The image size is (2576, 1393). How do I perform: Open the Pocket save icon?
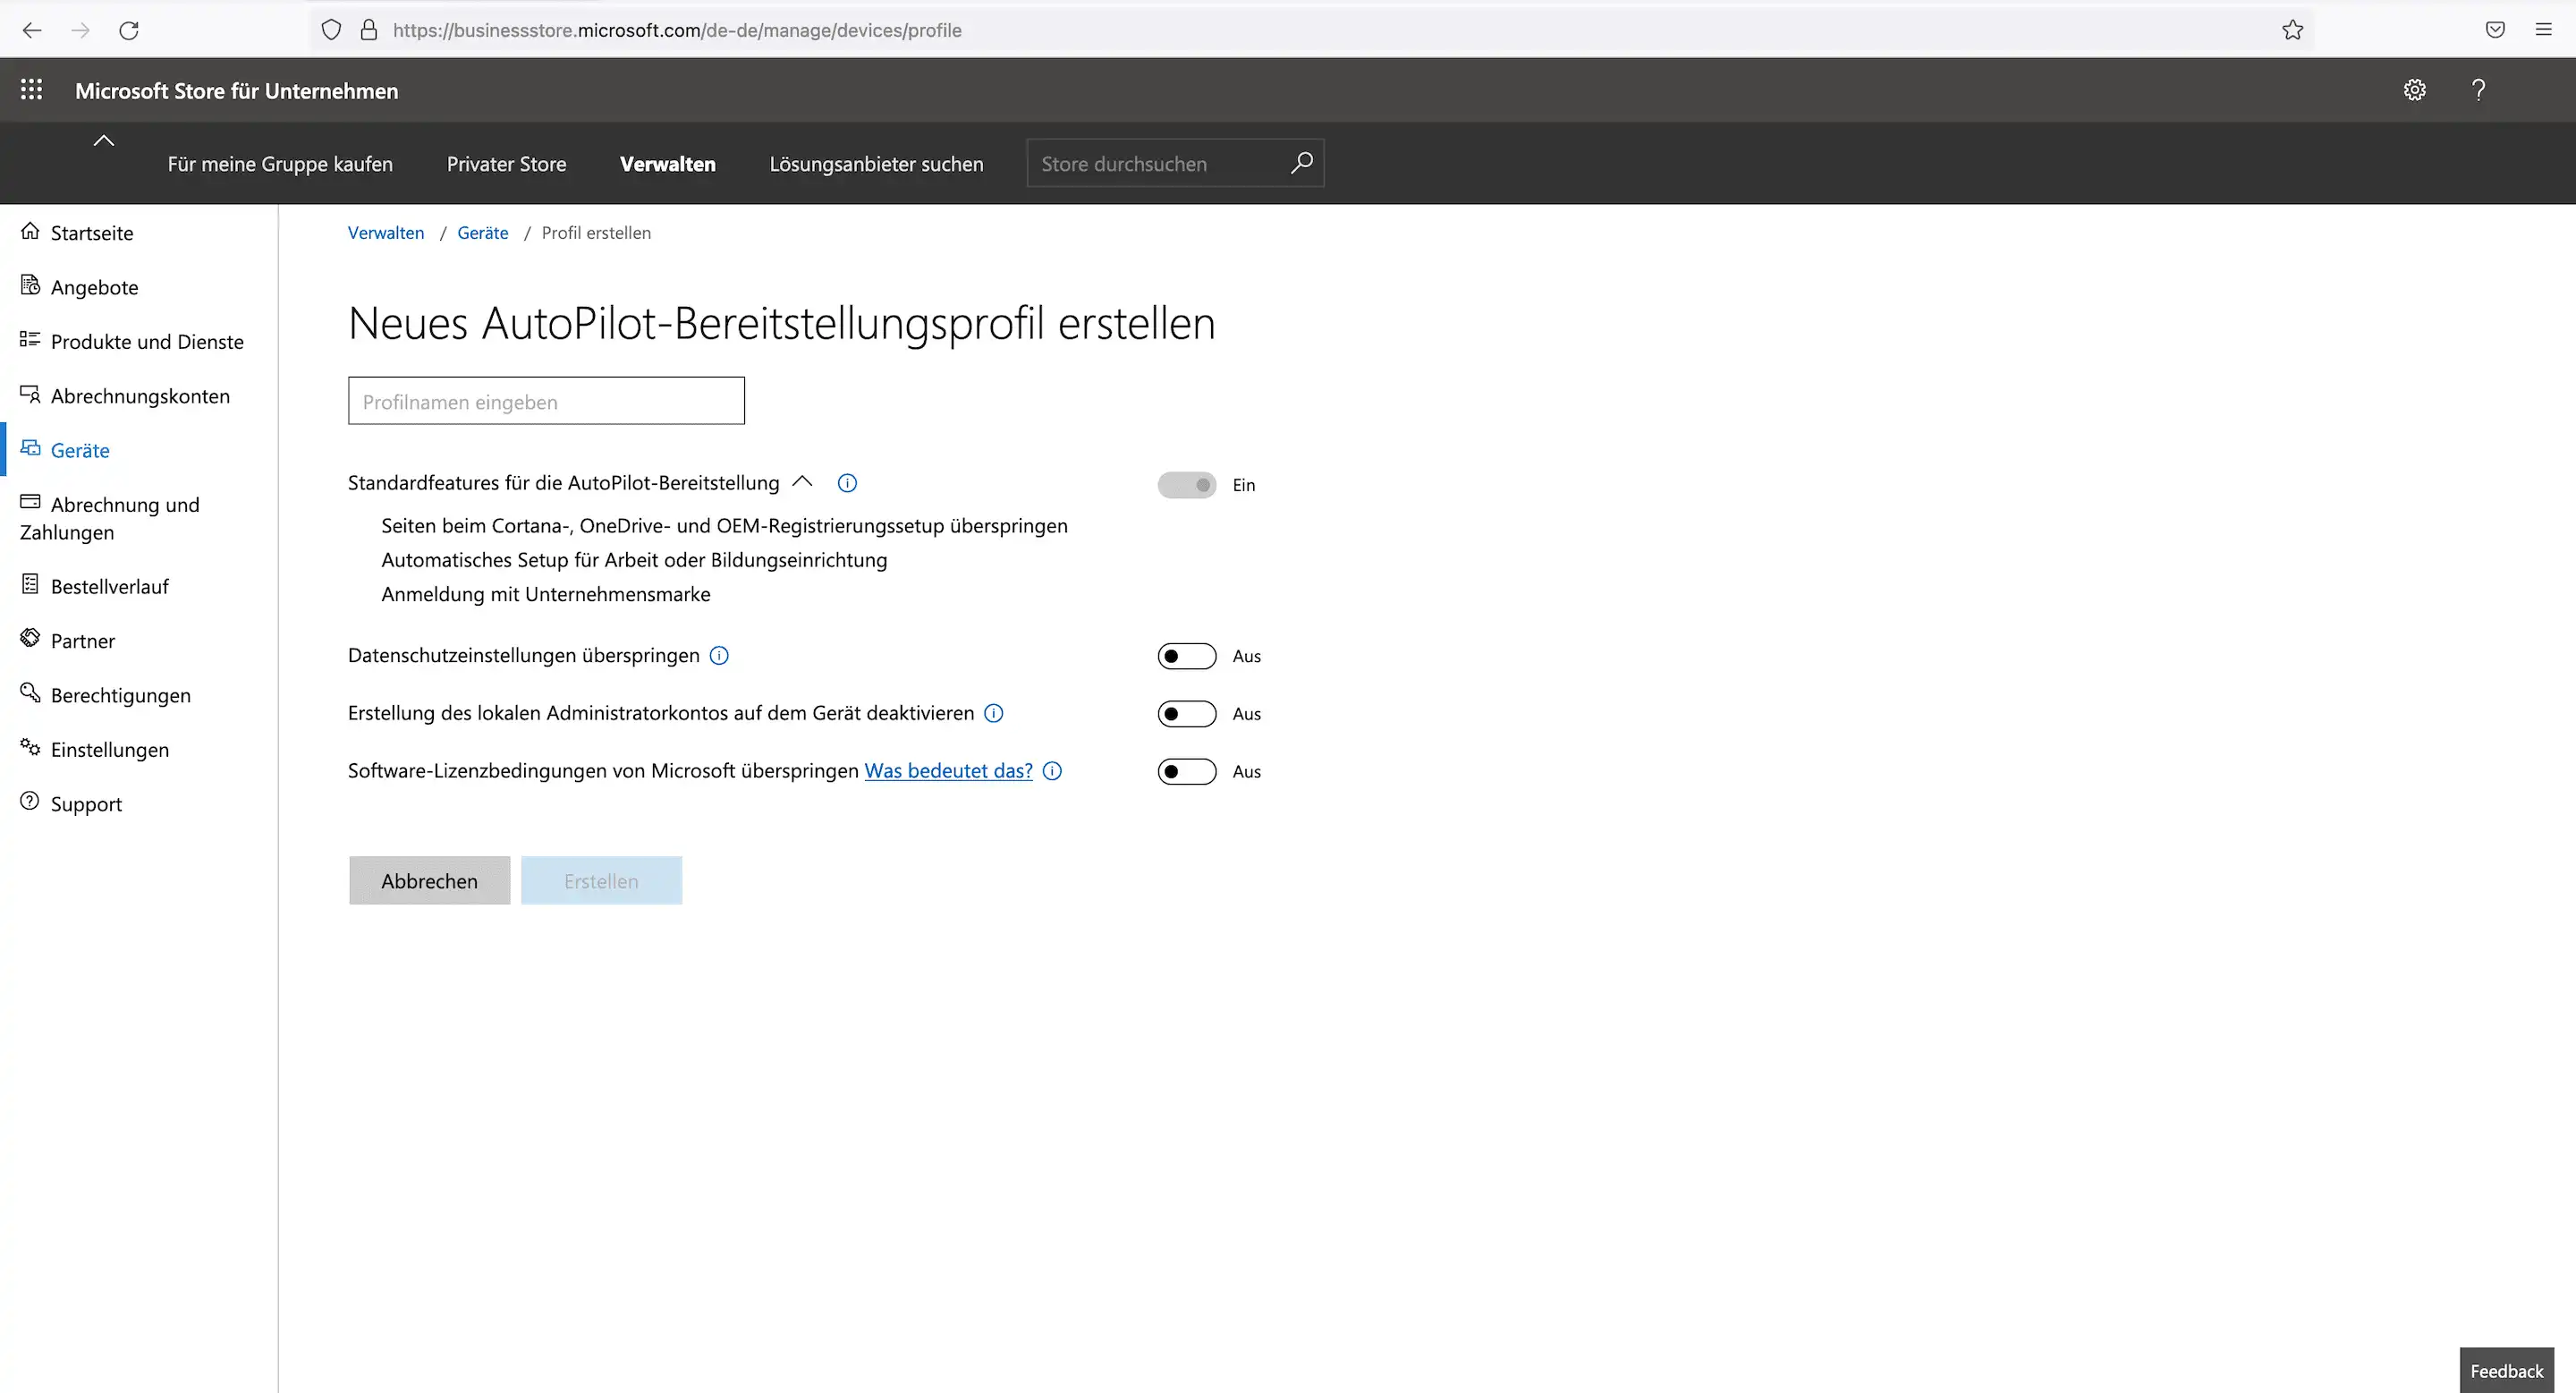point(2495,30)
